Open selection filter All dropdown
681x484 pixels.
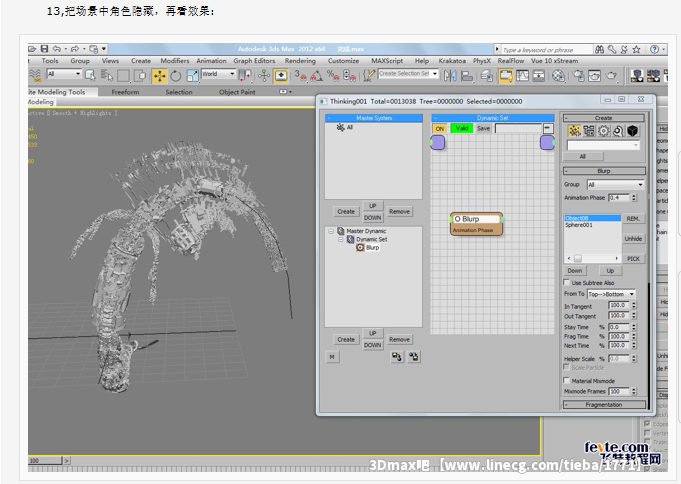coord(63,74)
